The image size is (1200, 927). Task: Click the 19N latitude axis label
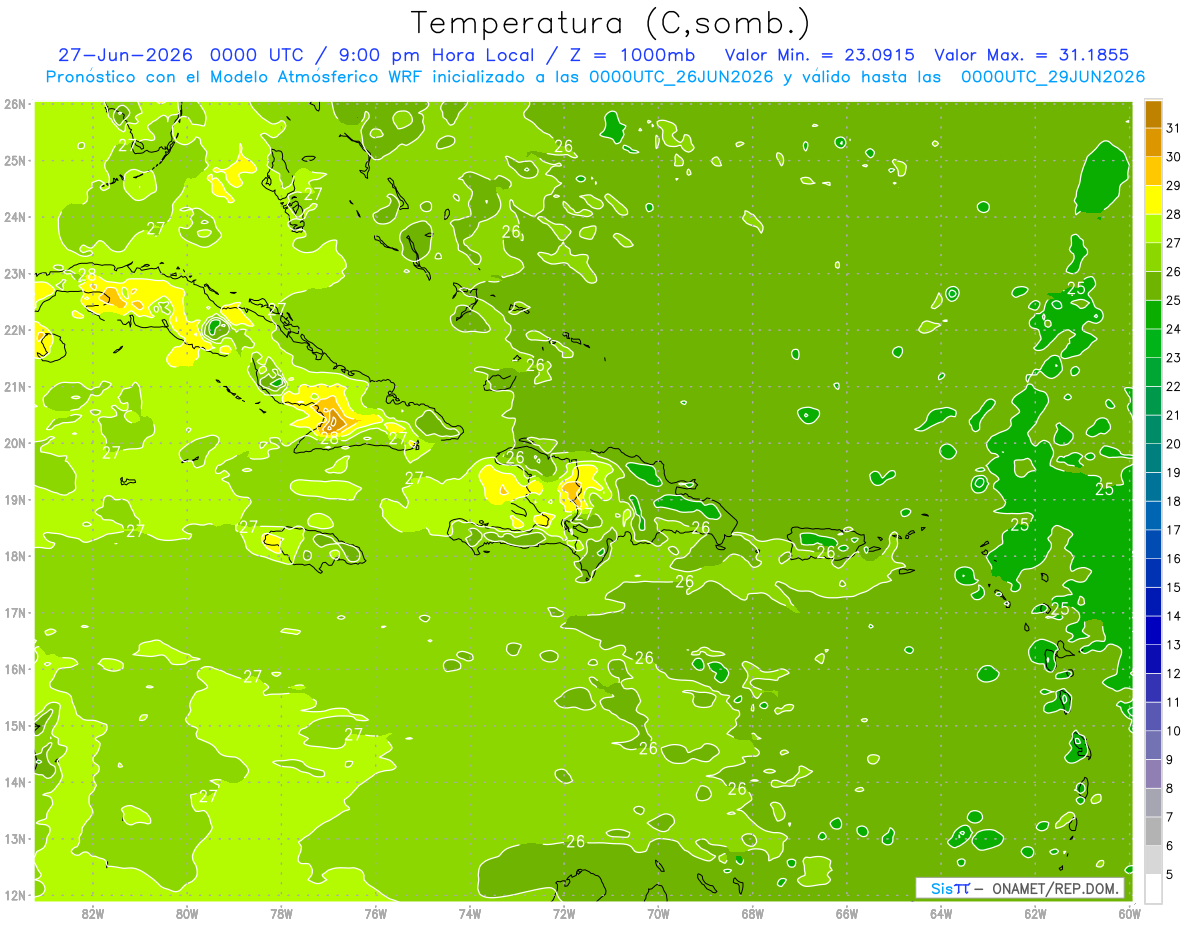tap(14, 499)
